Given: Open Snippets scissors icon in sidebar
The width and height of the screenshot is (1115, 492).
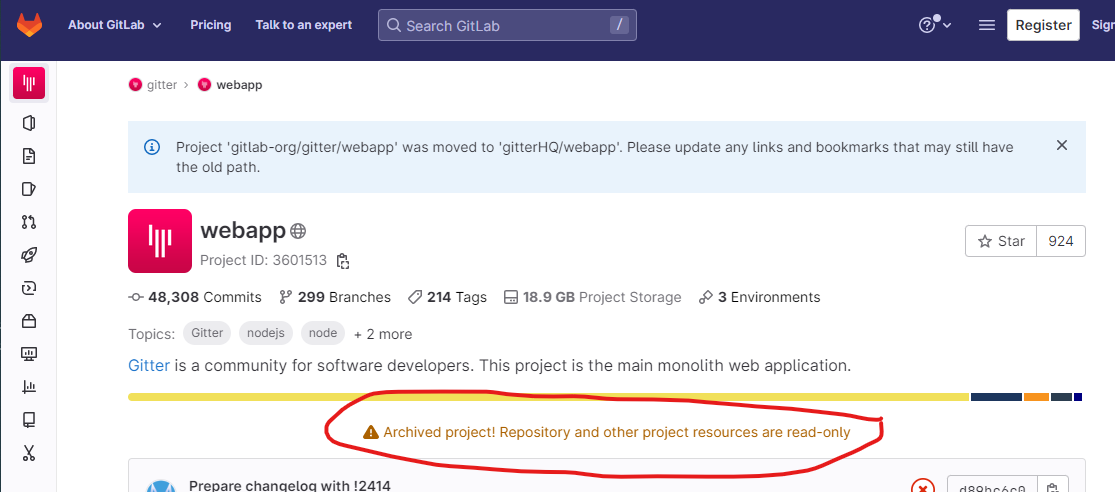Looking at the screenshot, I should [x=29, y=453].
